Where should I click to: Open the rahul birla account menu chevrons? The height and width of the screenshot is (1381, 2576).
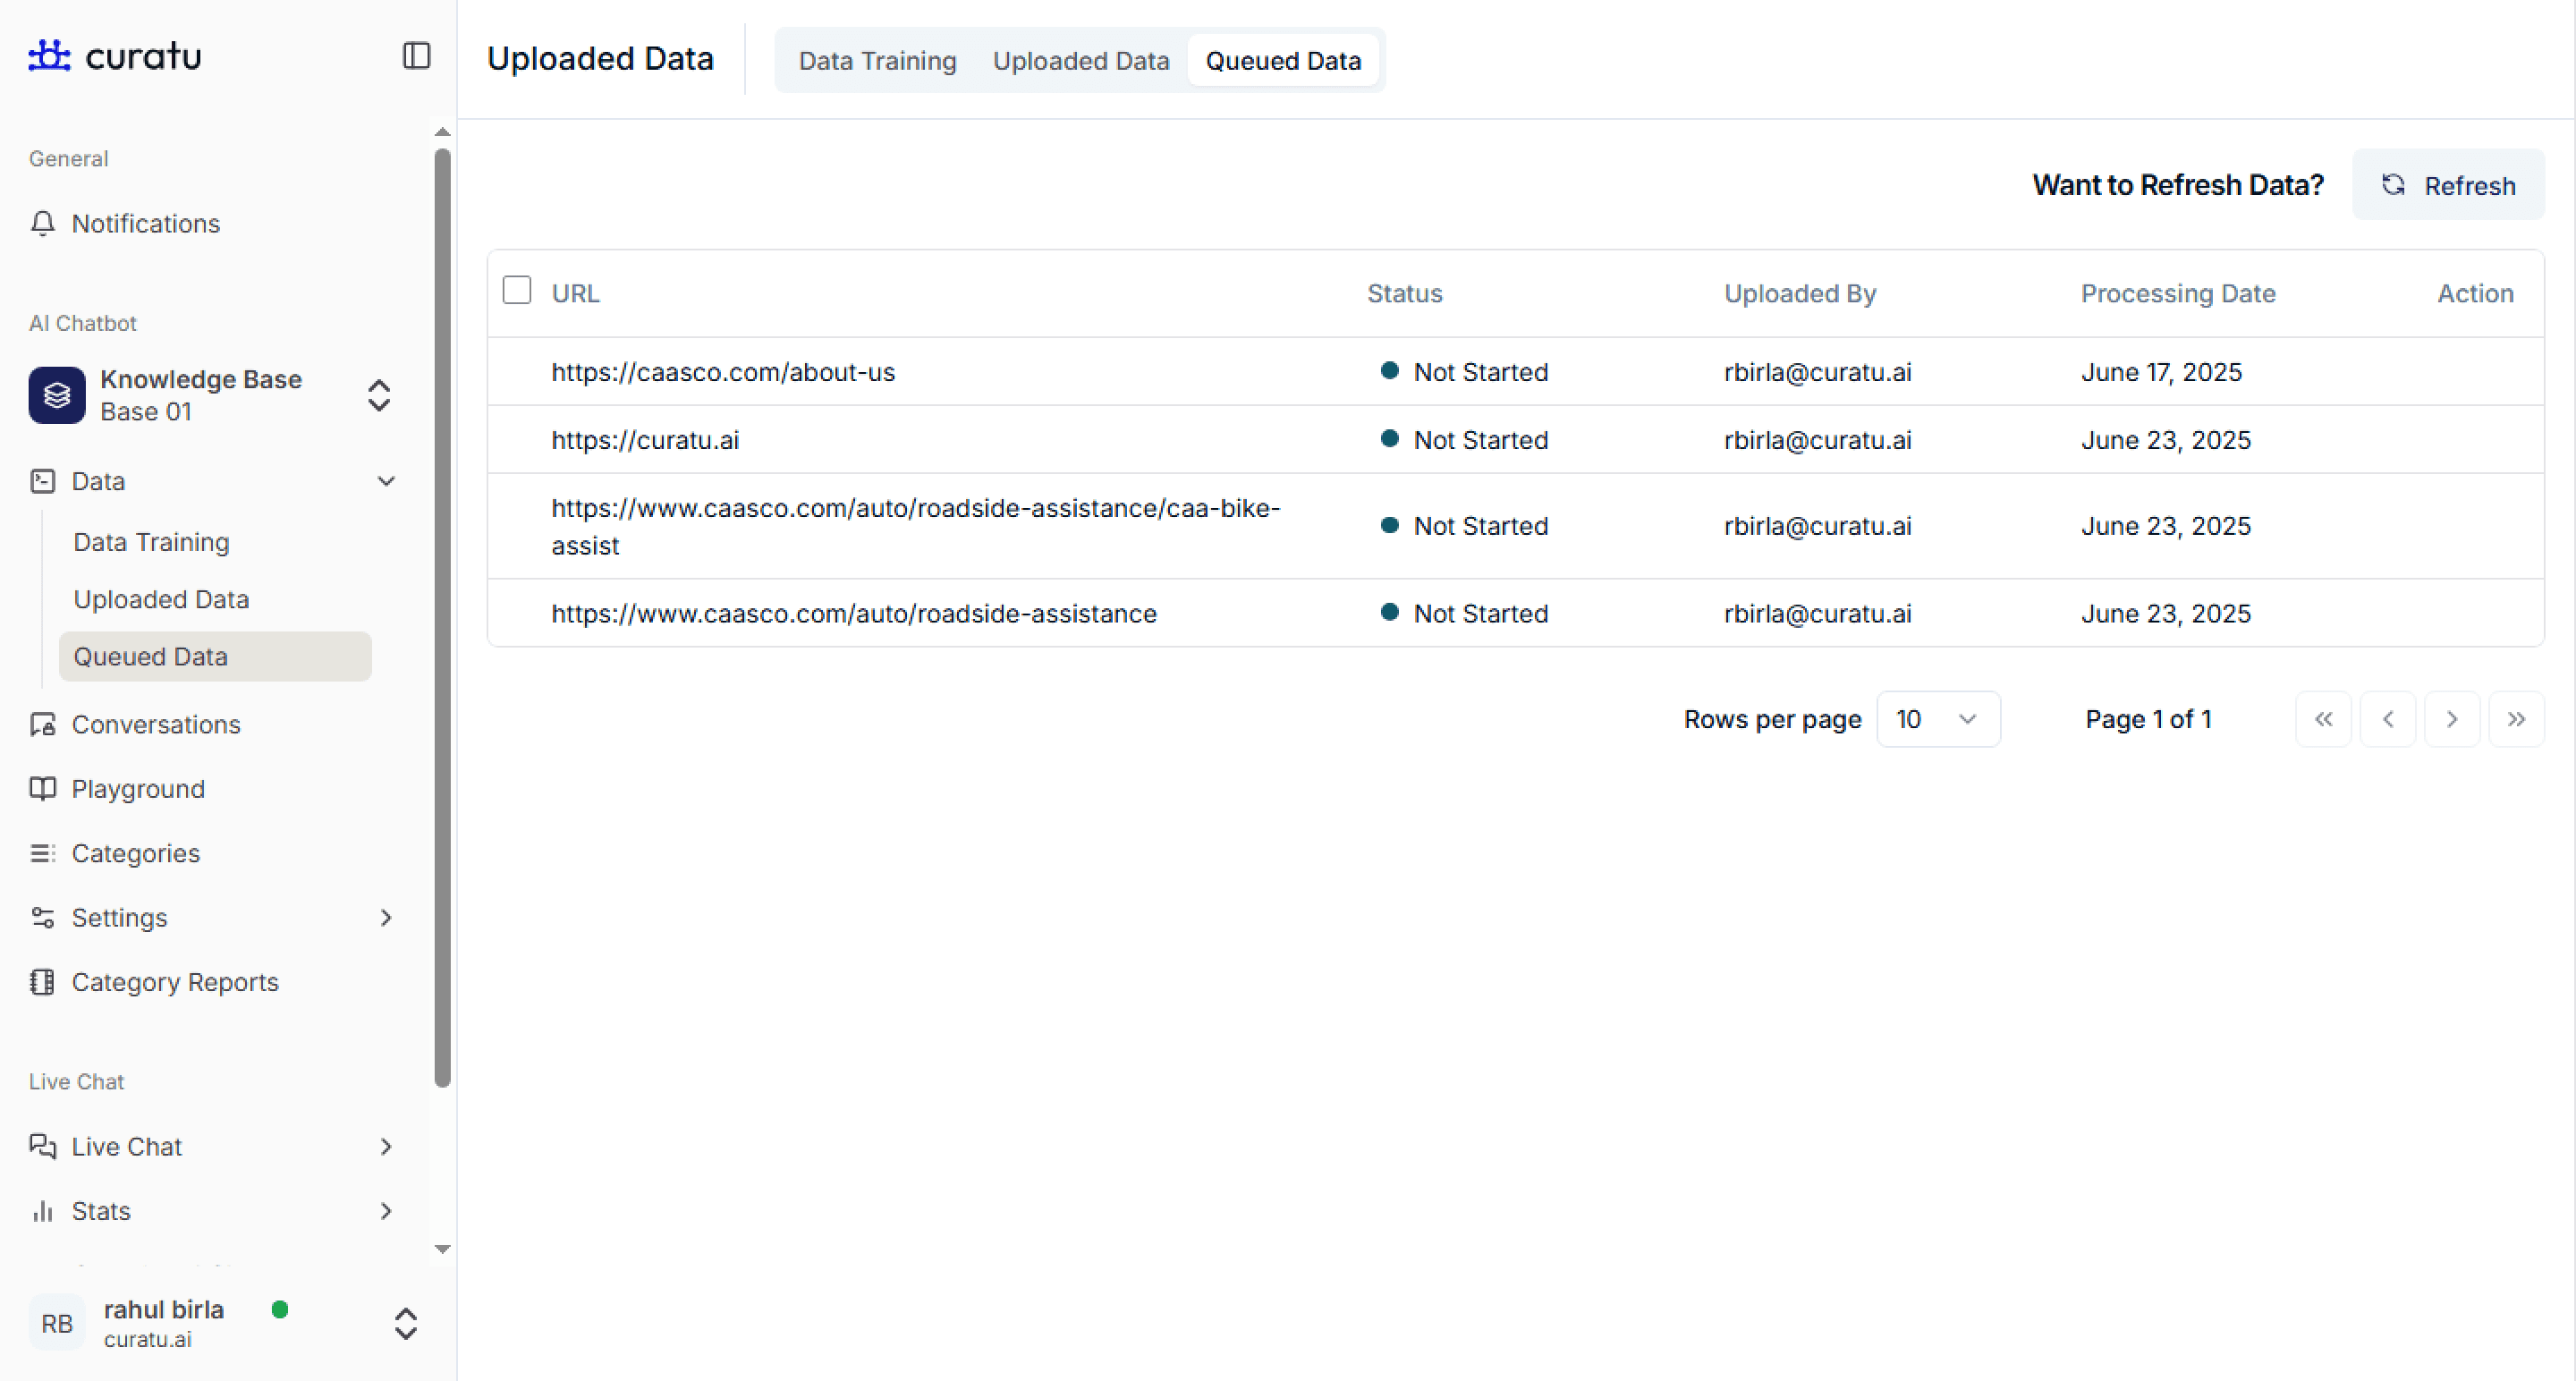click(405, 1323)
